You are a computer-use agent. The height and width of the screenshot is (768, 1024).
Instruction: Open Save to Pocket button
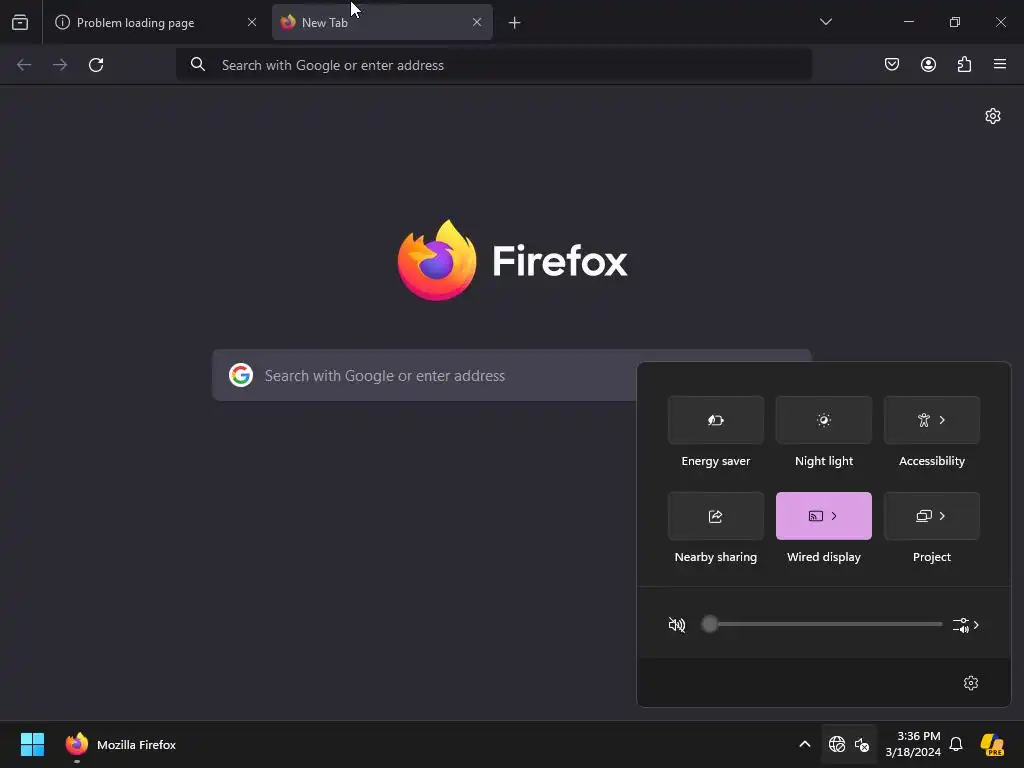[892, 64]
